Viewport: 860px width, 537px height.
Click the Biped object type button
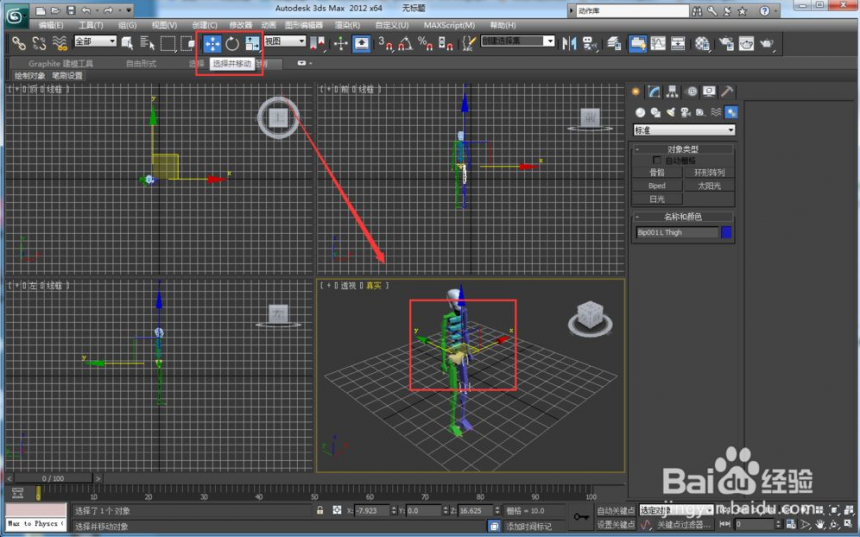tap(657, 185)
